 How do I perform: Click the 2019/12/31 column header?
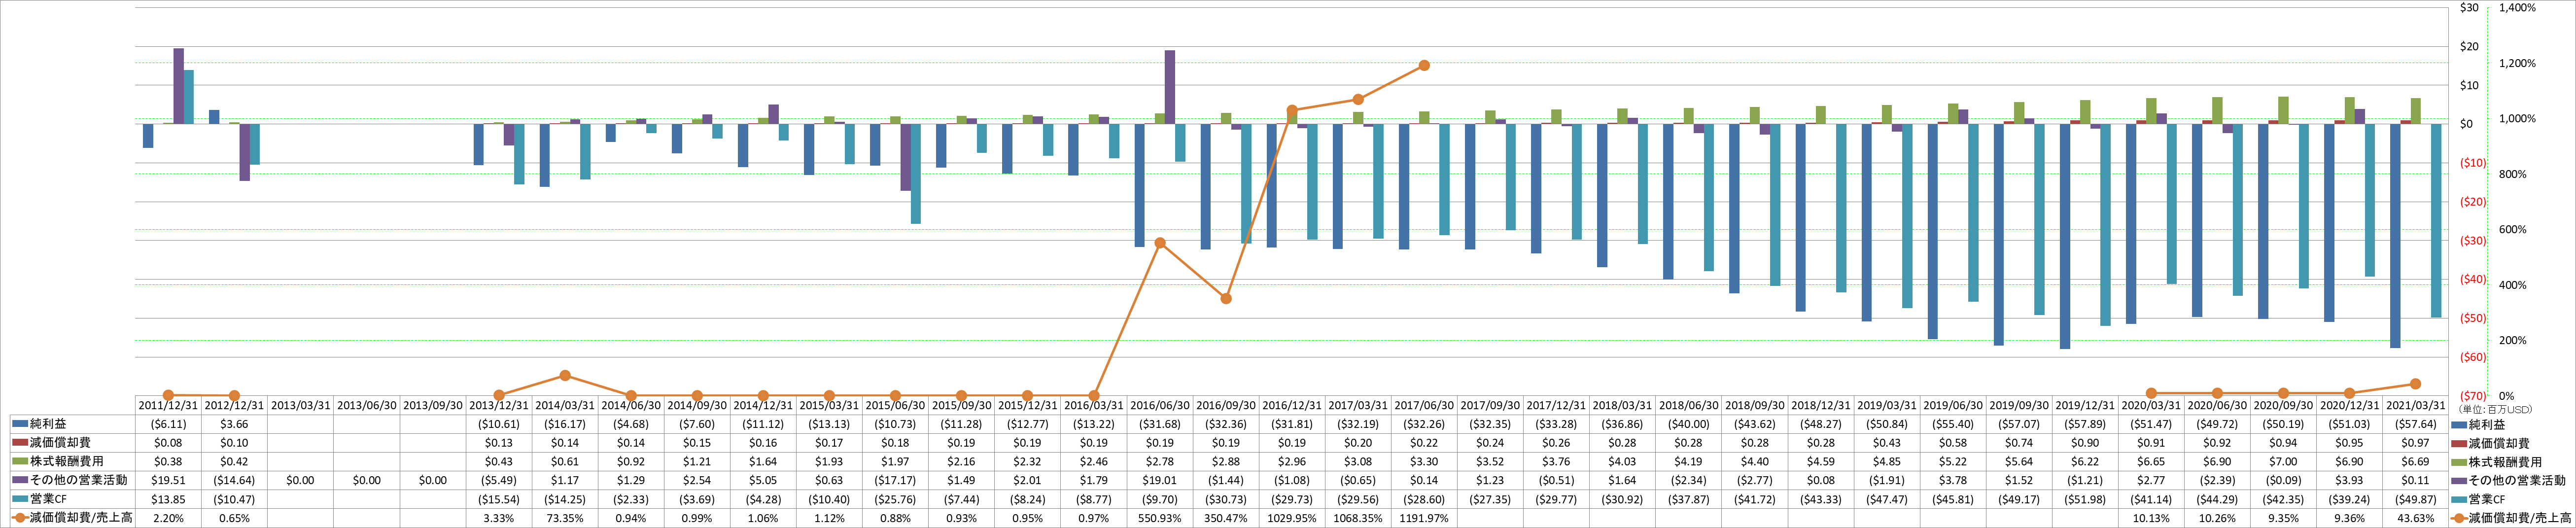[x=2085, y=405]
